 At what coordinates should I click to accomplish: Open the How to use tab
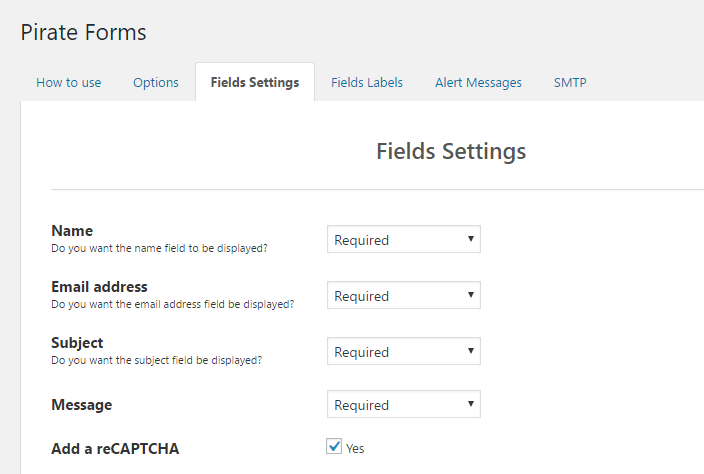pos(68,82)
